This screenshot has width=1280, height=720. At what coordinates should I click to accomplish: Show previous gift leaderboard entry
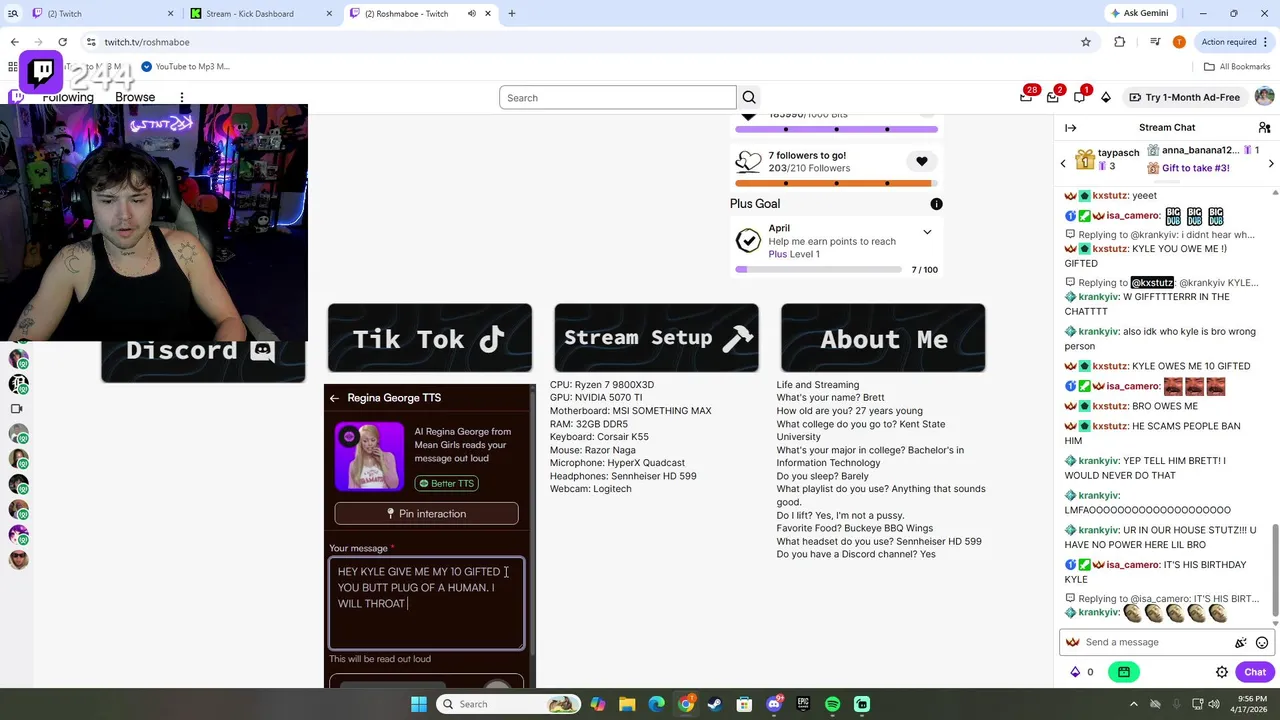tap(1063, 163)
